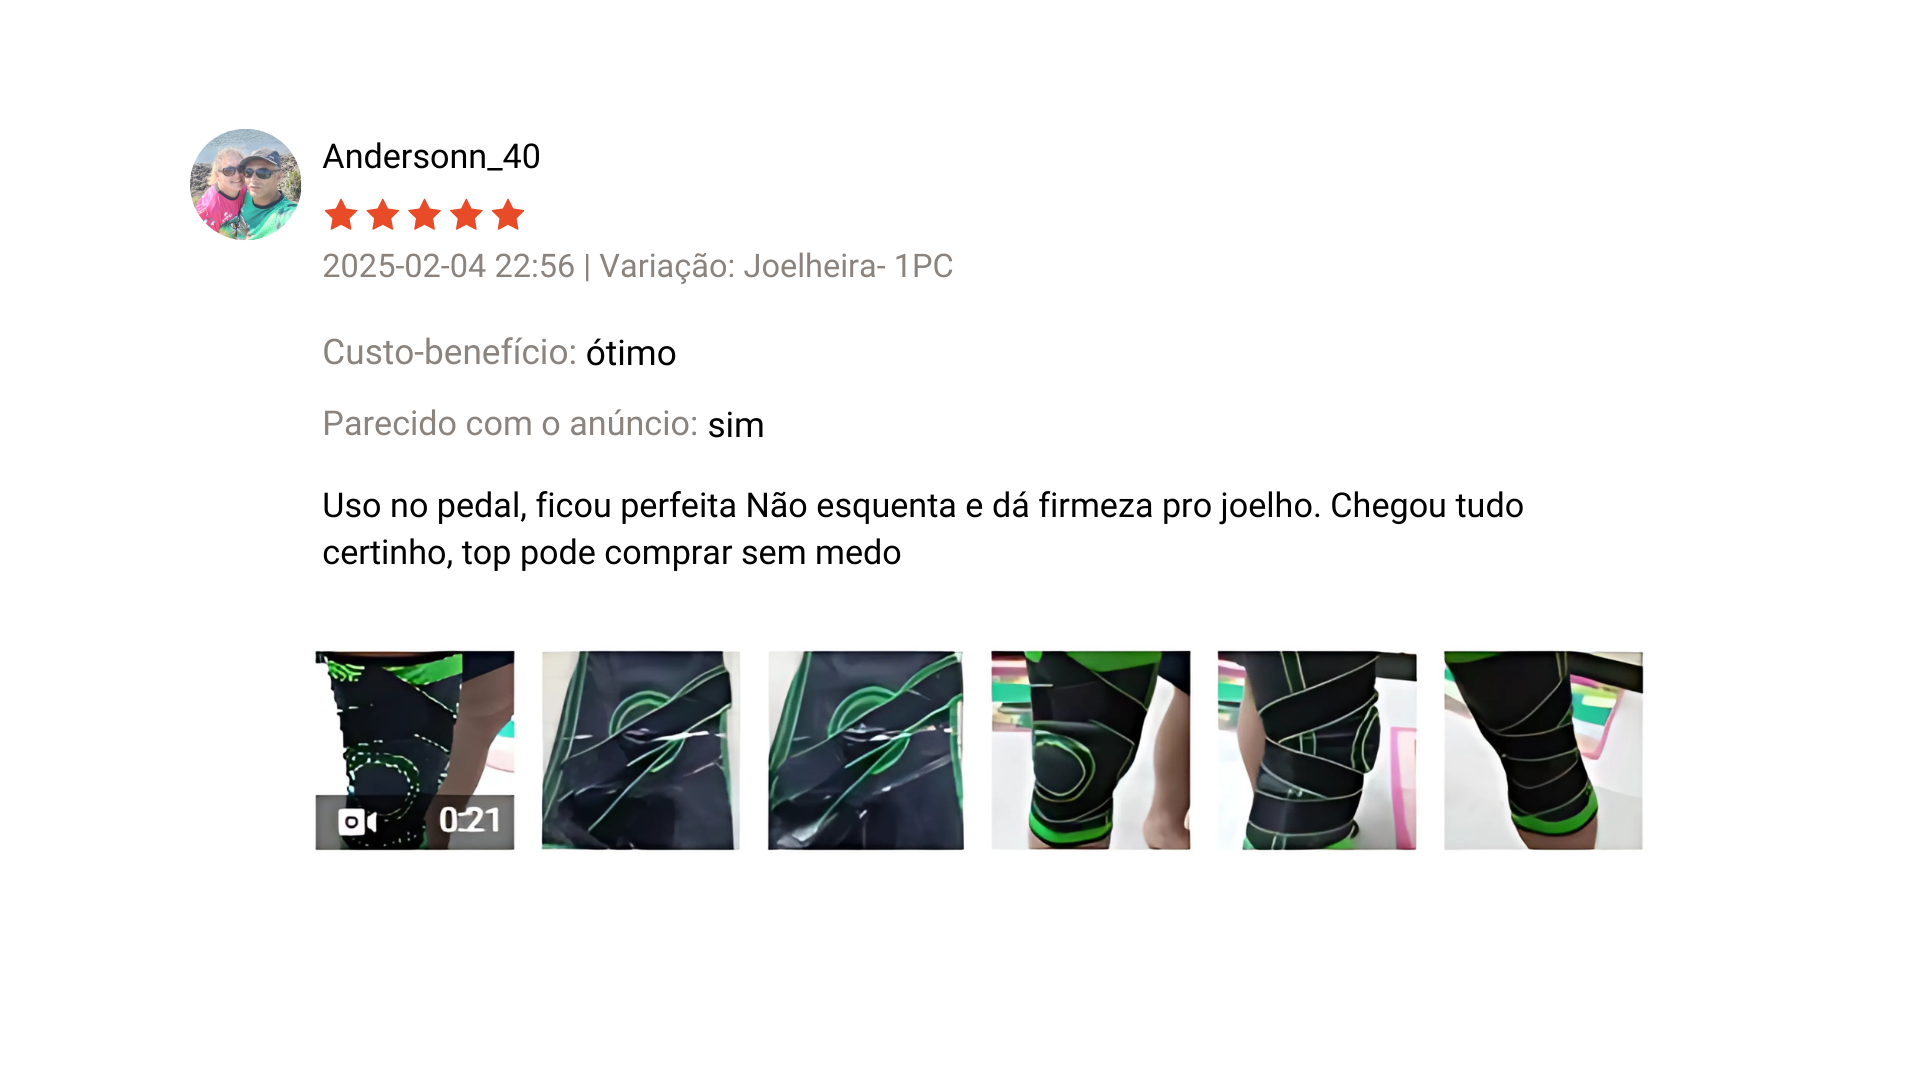1920x1080 pixels.
Task: Click the Variação: Joelheira- 1PC text
Action: tap(776, 266)
